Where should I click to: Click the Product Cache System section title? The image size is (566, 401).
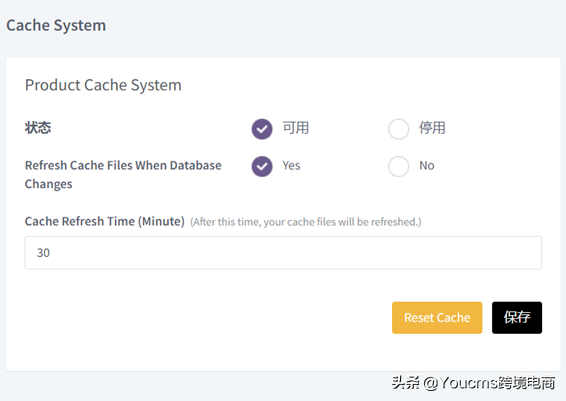point(103,86)
